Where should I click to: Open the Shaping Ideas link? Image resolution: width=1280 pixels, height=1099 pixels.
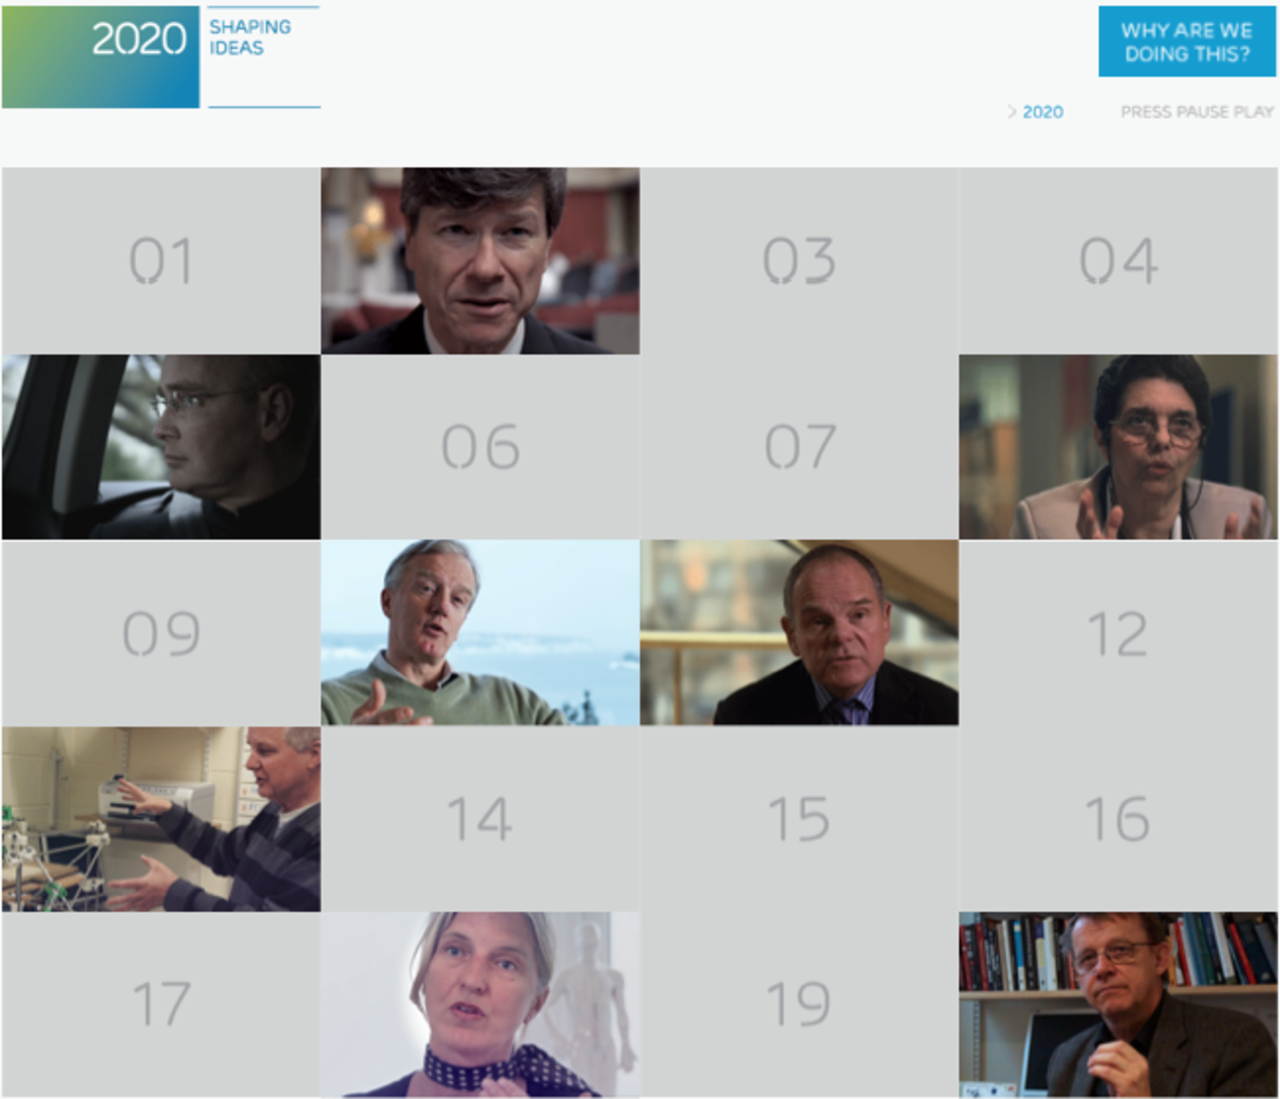coord(250,37)
